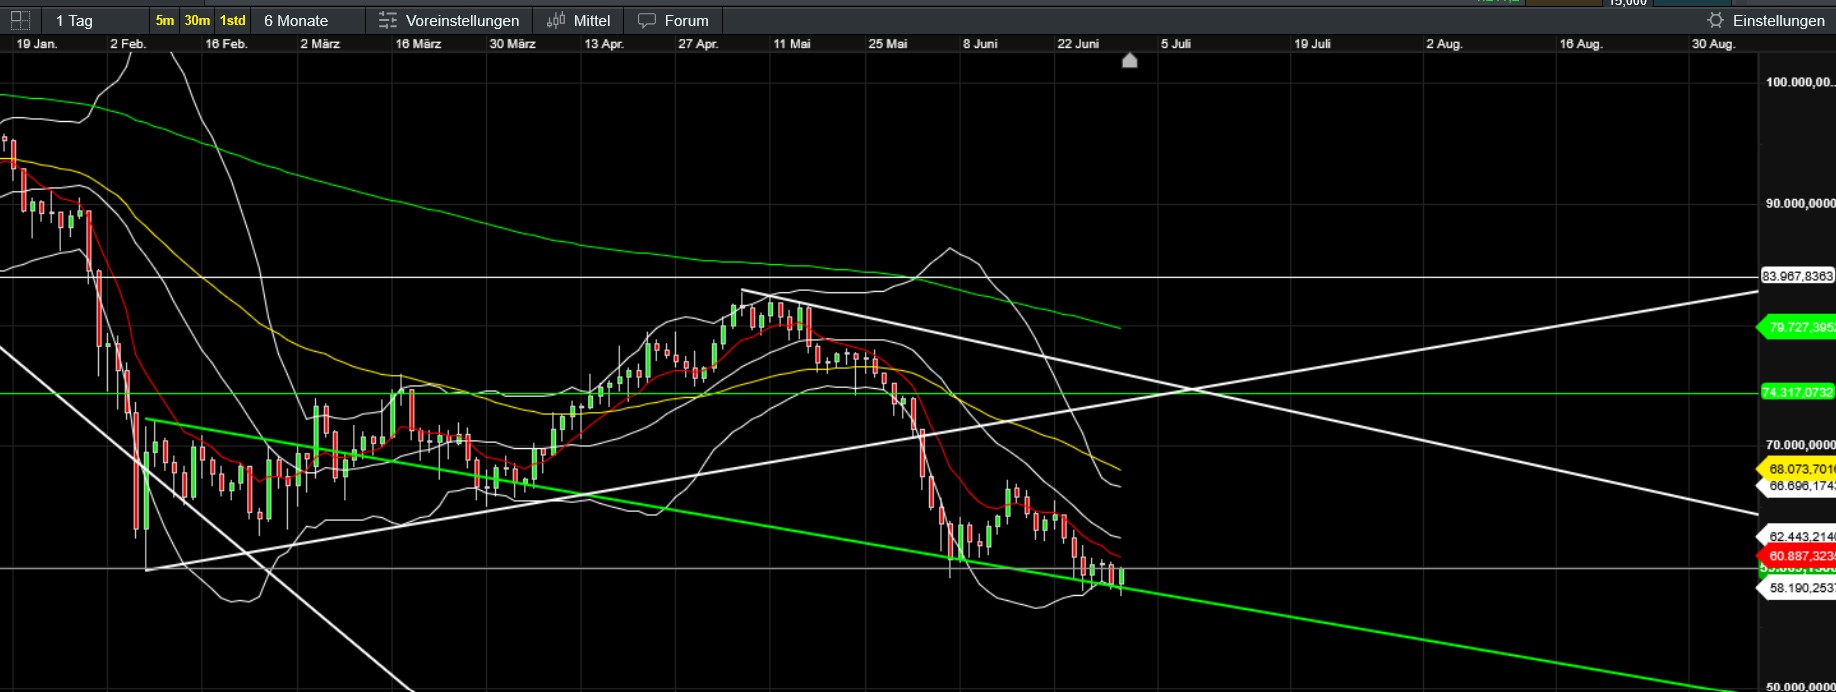Select the yellow 68.073,701 price tag
Screen dimensions: 1836x692
click(x=1797, y=468)
